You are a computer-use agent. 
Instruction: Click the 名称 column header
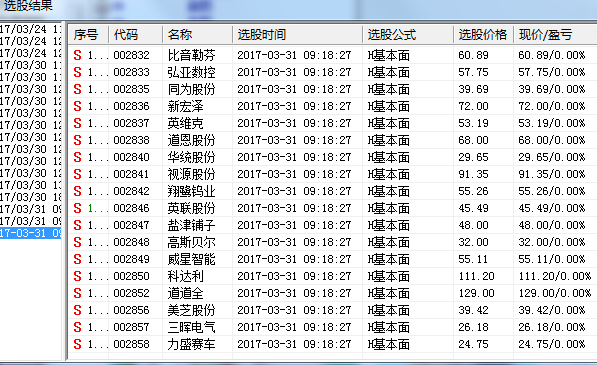click(197, 35)
